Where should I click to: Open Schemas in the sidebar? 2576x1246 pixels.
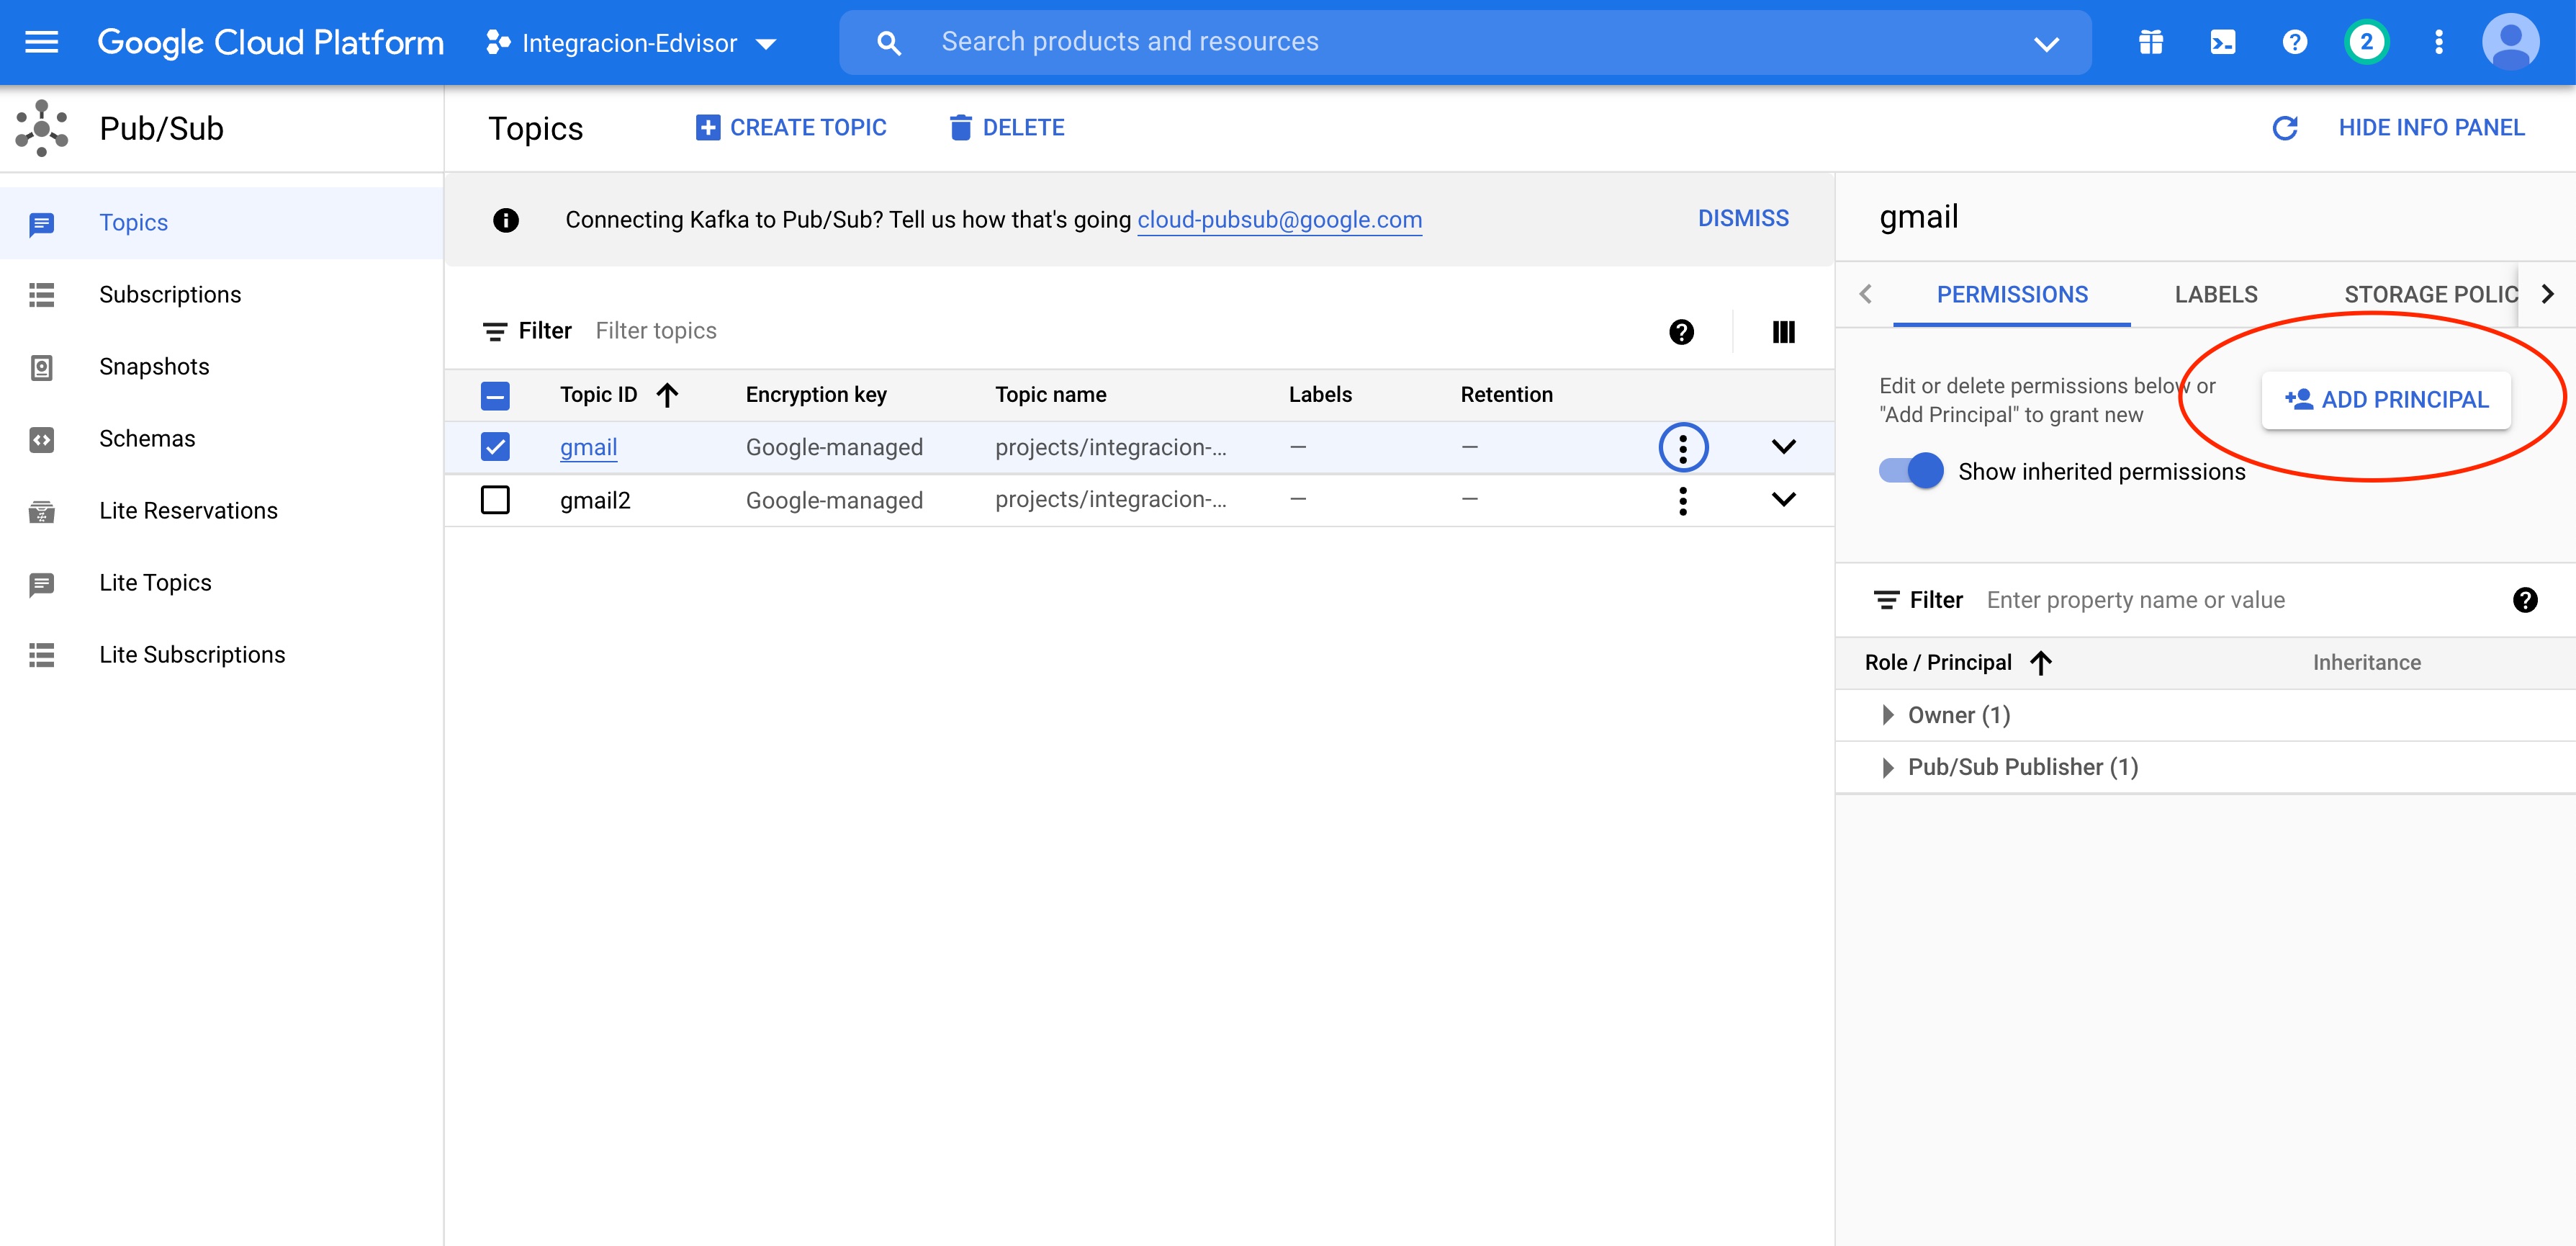tap(221, 439)
